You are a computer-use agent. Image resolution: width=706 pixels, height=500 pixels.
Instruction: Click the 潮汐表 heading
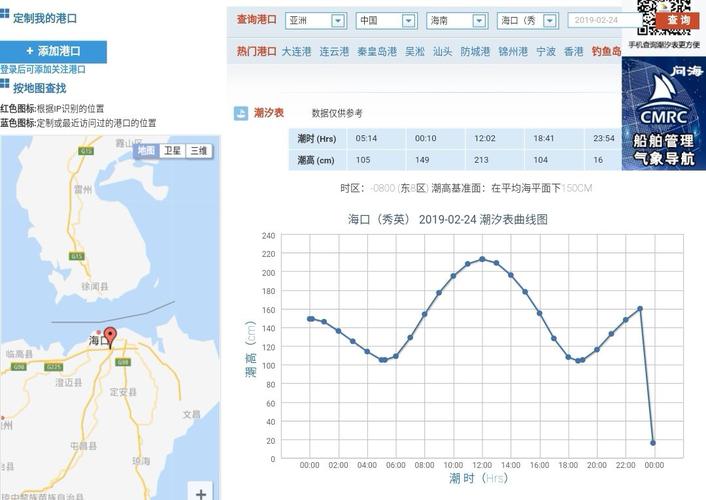click(269, 113)
